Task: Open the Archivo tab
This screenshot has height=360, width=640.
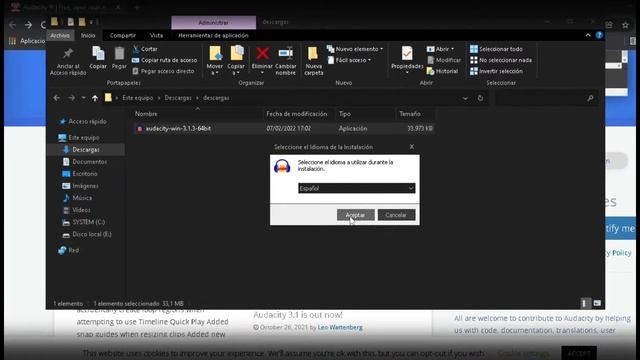Action: point(60,36)
